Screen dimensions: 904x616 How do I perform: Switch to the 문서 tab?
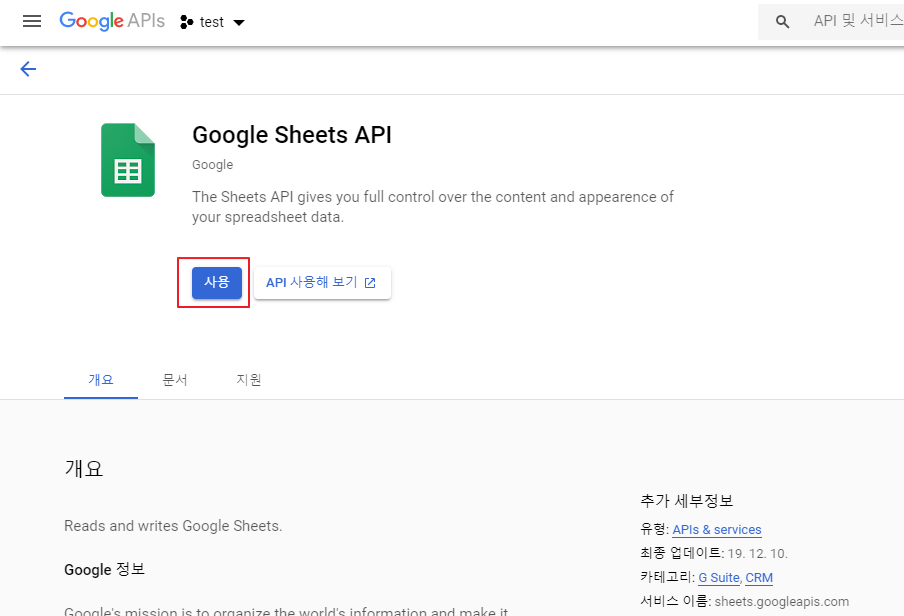tap(175, 380)
